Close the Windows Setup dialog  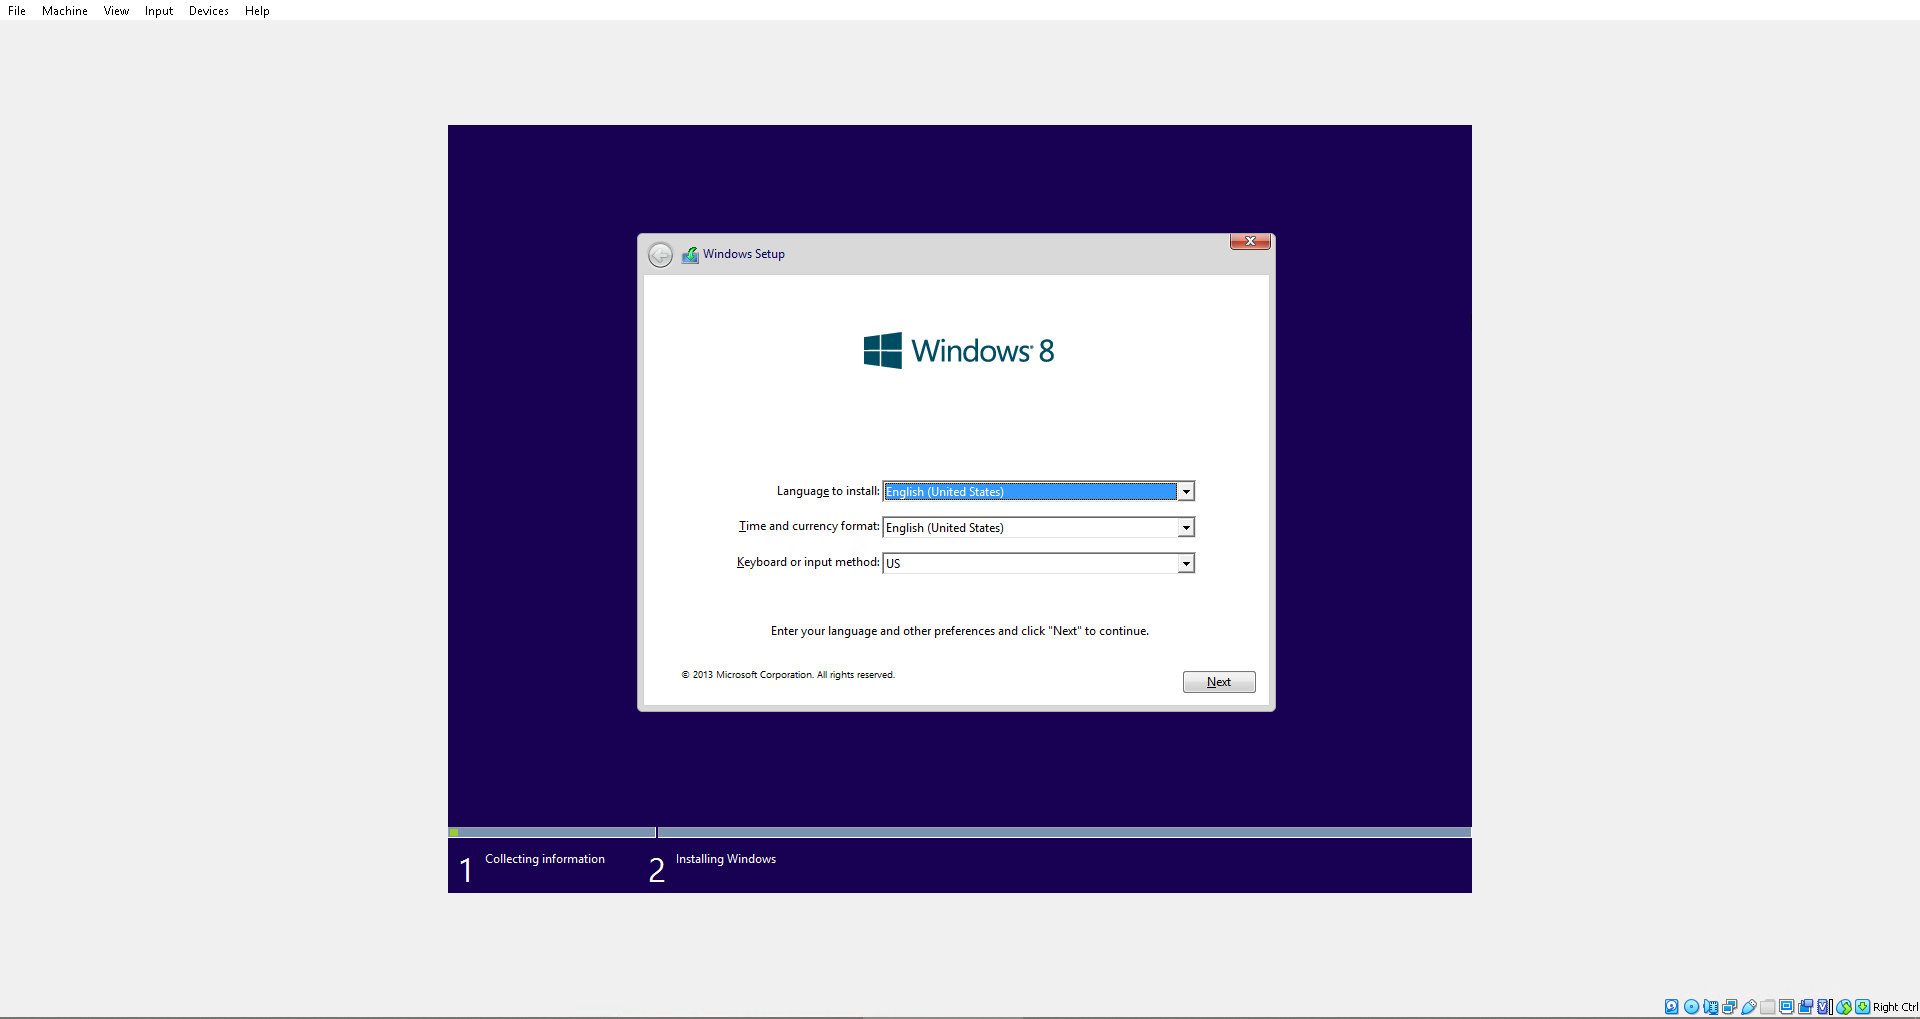pos(1250,241)
